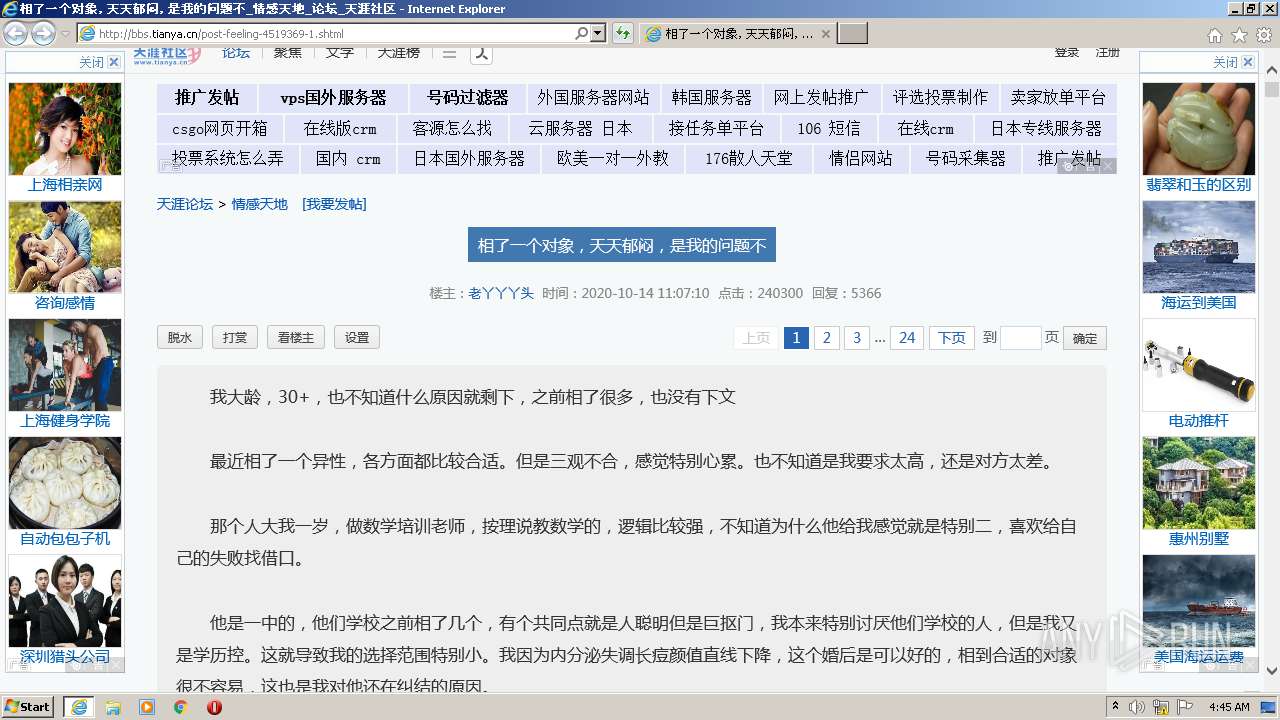The image size is (1280, 720).
Task: Open the 上海健身学院 ad image
Action: click(65, 365)
